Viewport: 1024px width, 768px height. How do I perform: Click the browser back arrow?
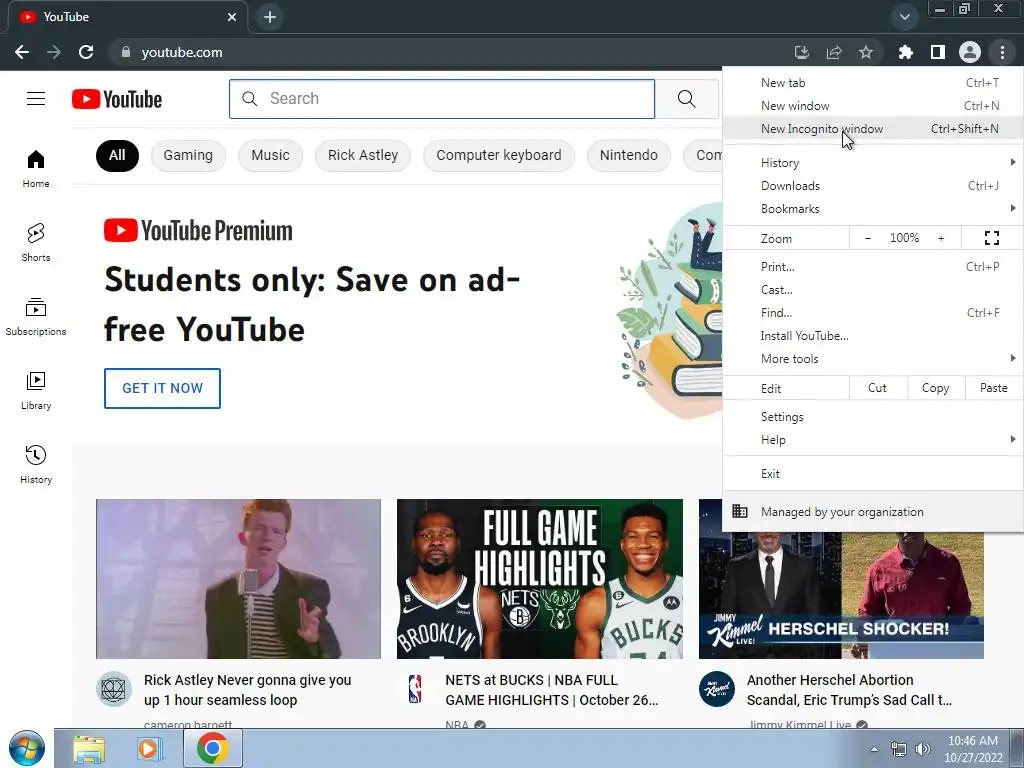(22, 52)
